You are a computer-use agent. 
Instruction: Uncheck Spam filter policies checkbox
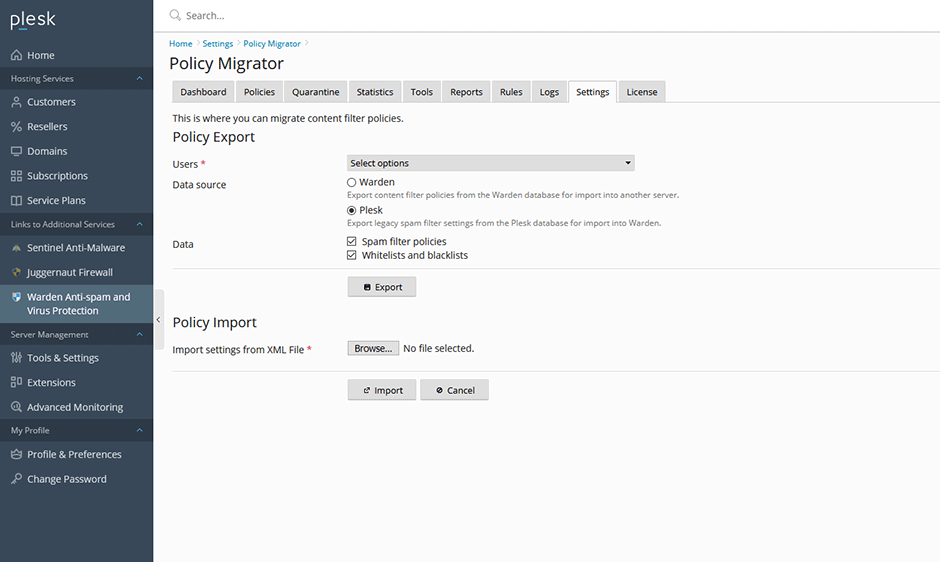352,241
